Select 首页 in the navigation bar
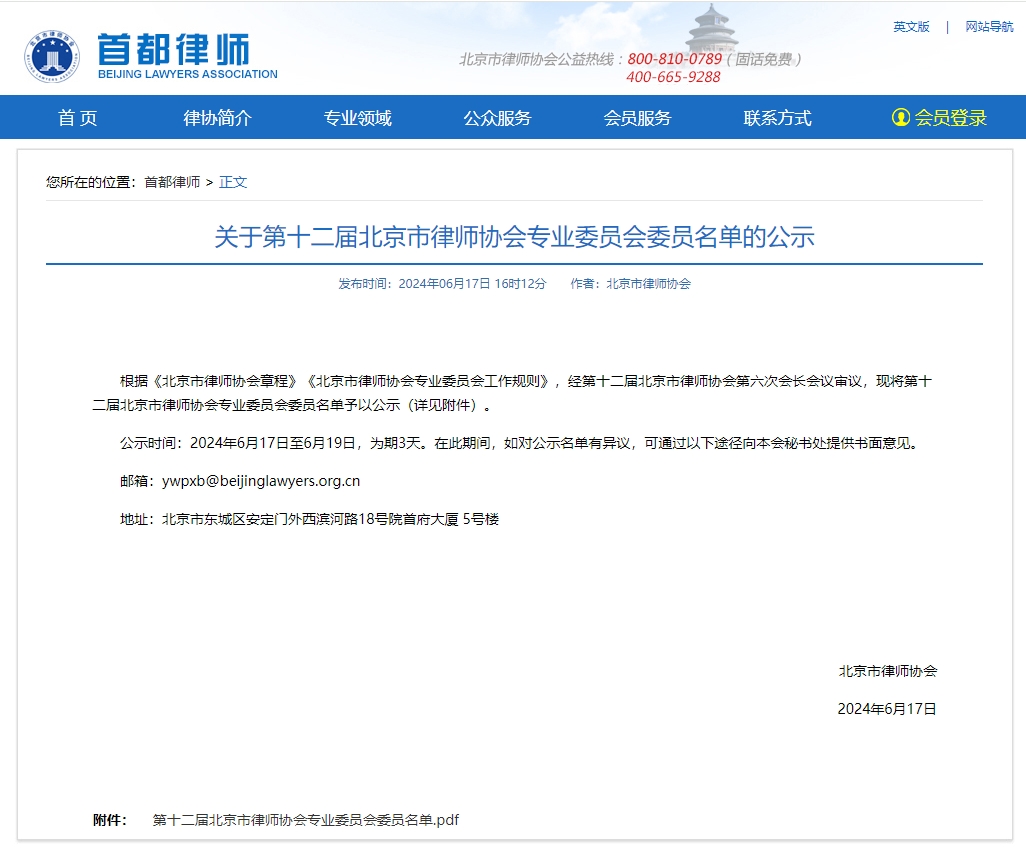Screen dimensions: 1026x850 pos(77,117)
